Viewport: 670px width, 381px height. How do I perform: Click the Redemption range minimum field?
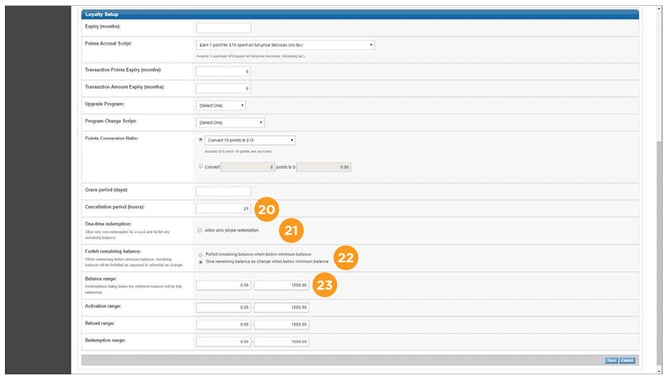(223, 342)
